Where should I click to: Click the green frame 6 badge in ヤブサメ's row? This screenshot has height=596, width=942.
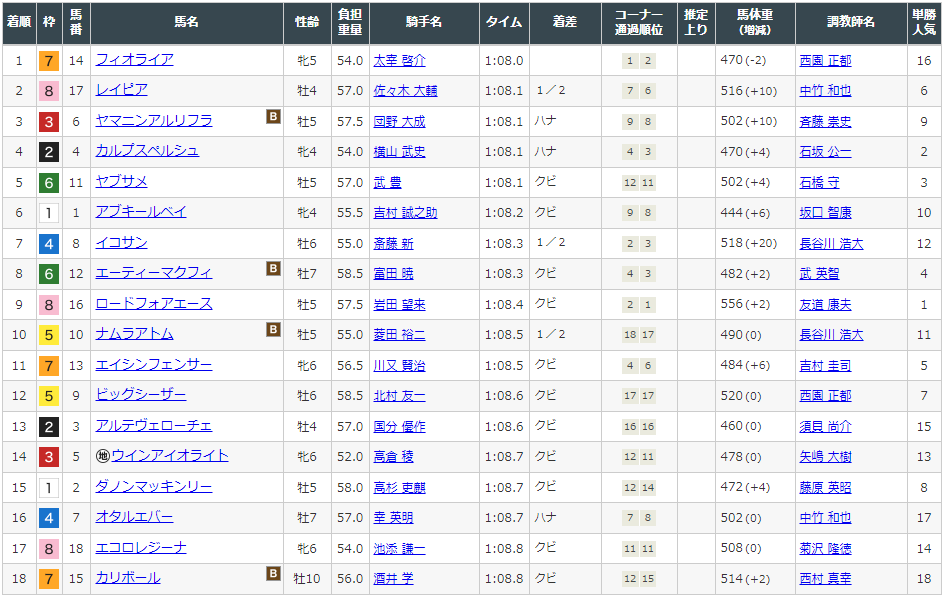[48, 183]
